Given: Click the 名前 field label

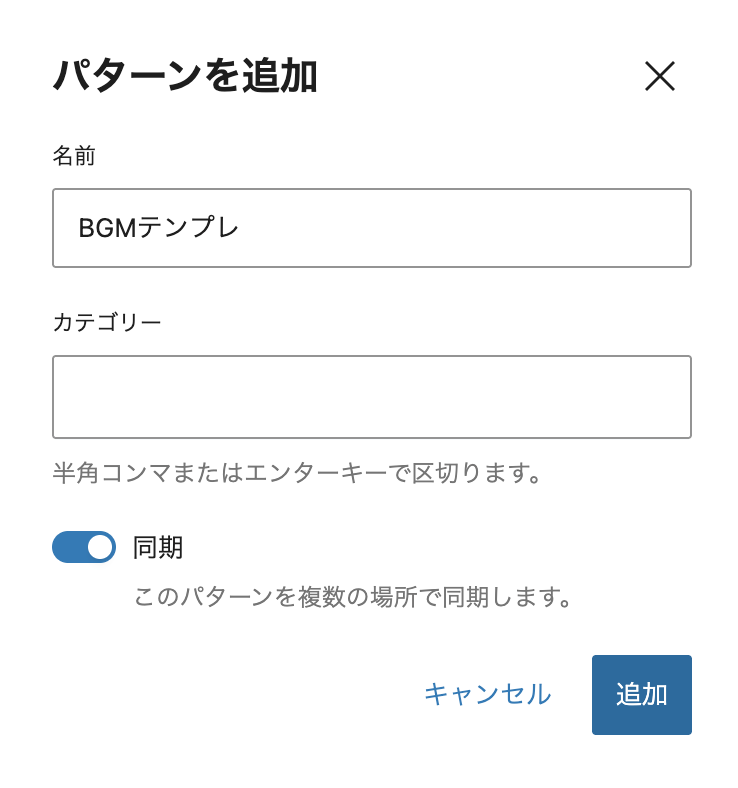Looking at the screenshot, I should coord(74,156).
